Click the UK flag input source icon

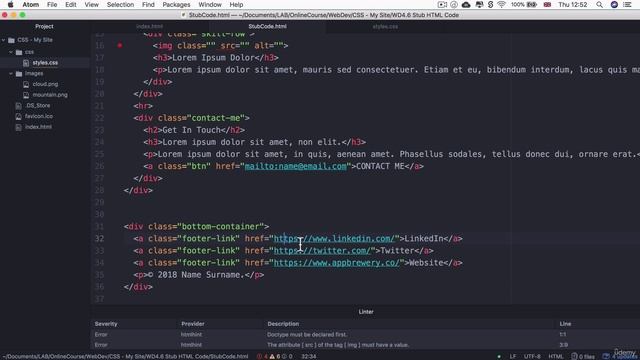point(547,4)
